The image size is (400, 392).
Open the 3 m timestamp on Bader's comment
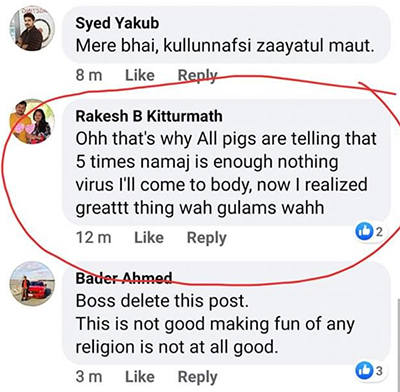(89, 377)
